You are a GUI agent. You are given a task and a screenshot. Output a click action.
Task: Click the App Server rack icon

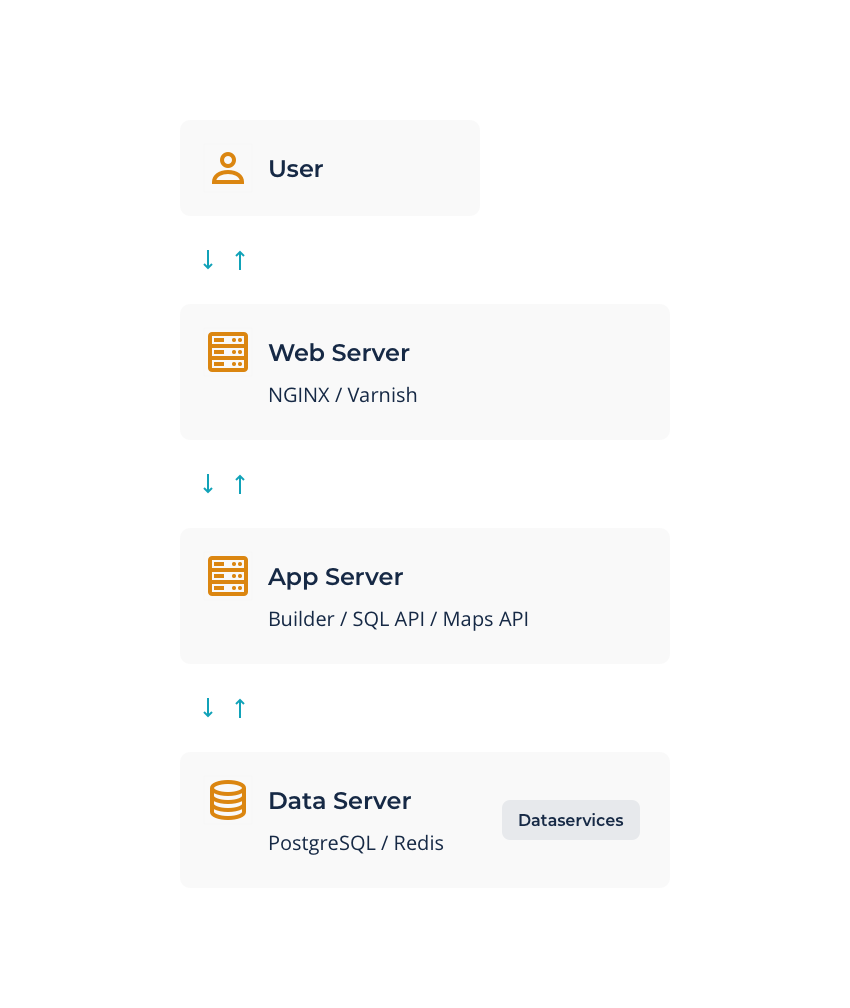coord(228,576)
